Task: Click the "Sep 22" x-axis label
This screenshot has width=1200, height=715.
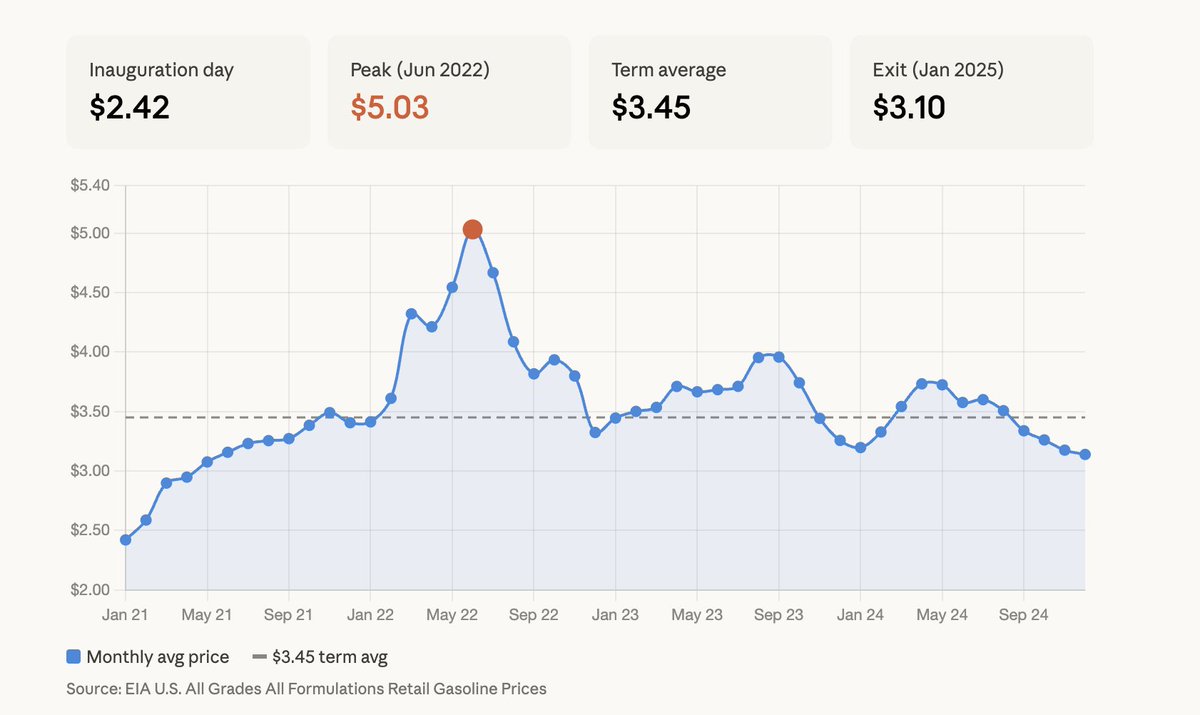Action: coord(534,615)
